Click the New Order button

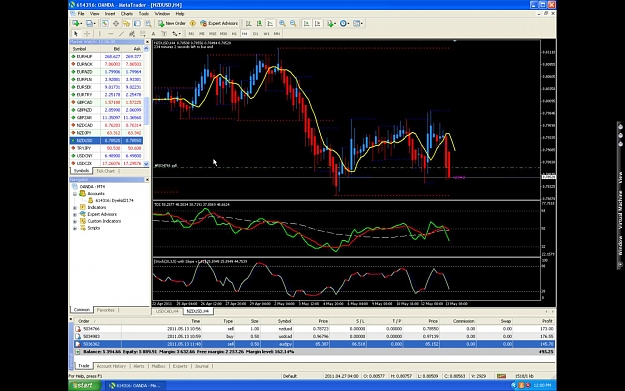(x=172, y=24)
